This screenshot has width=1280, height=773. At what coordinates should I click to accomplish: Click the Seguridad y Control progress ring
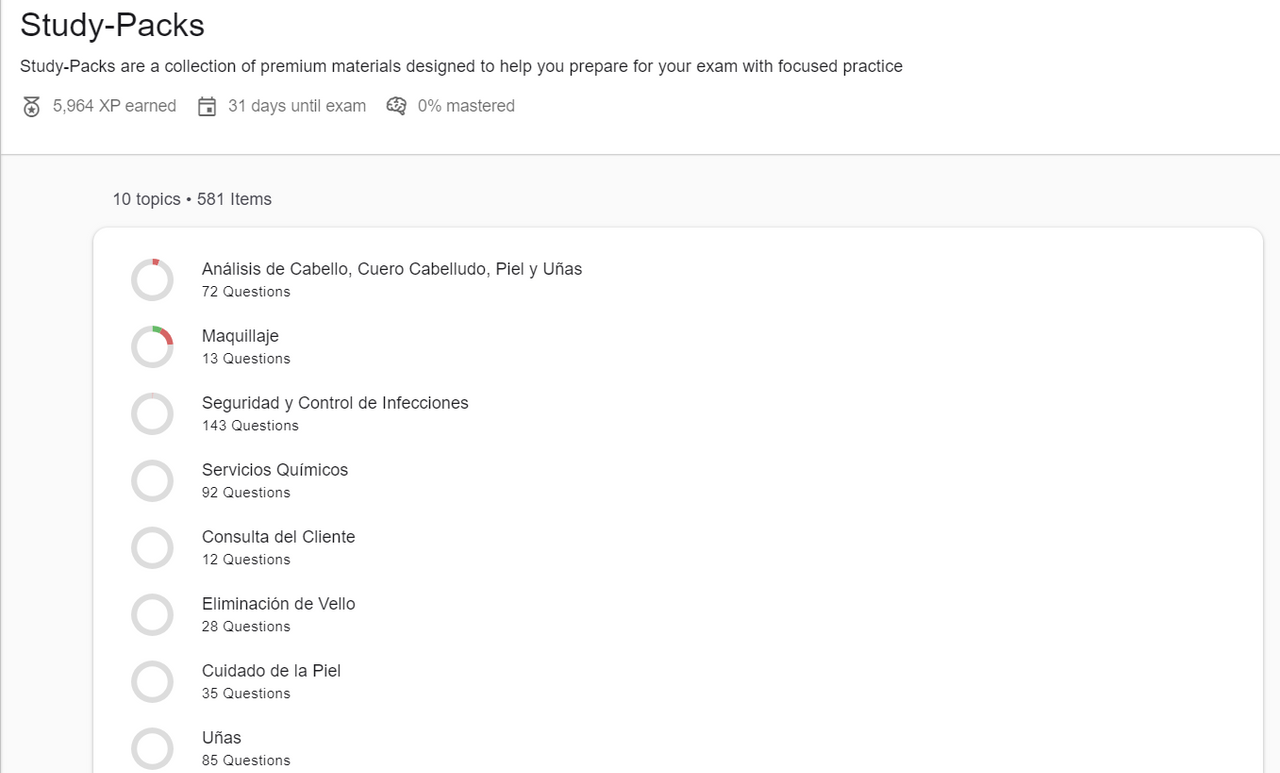pos(153,414)
